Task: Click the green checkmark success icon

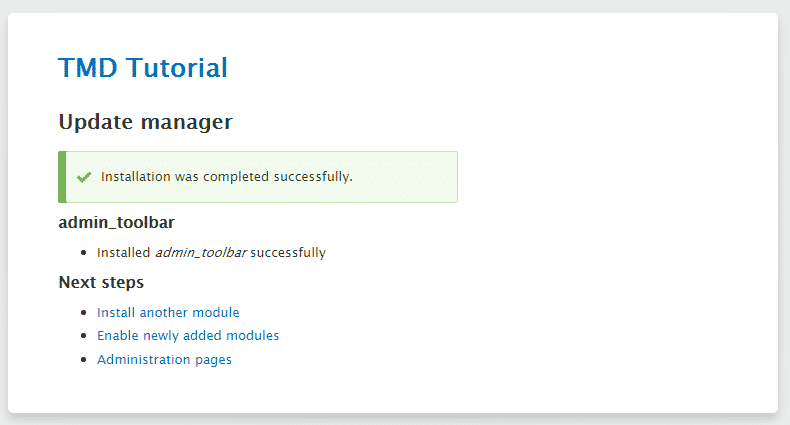Action: coord(84,177)
